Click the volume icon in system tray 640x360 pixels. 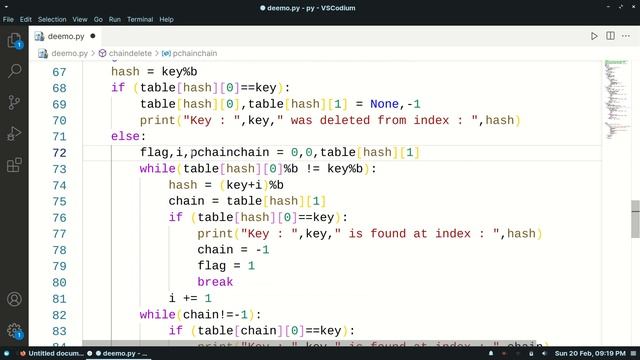click(544, 353)
